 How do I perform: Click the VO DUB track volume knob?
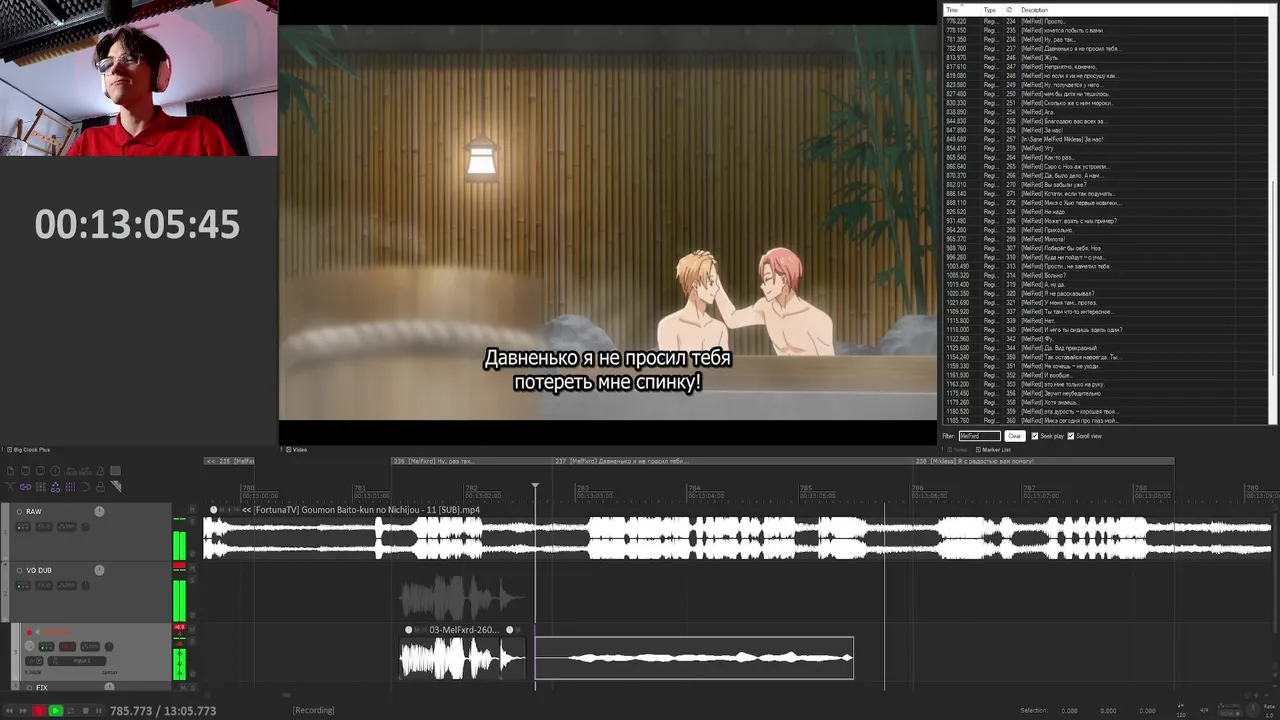click(x=99, y=571)
